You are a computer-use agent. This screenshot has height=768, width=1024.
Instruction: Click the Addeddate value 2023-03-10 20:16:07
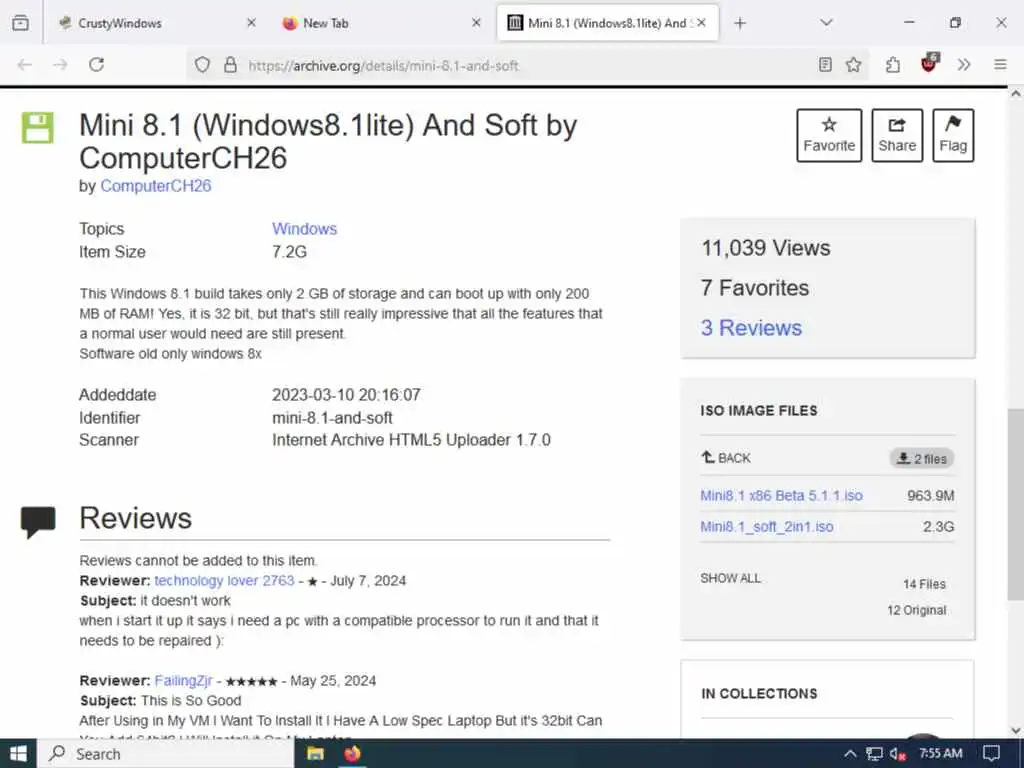pos(346,395)
